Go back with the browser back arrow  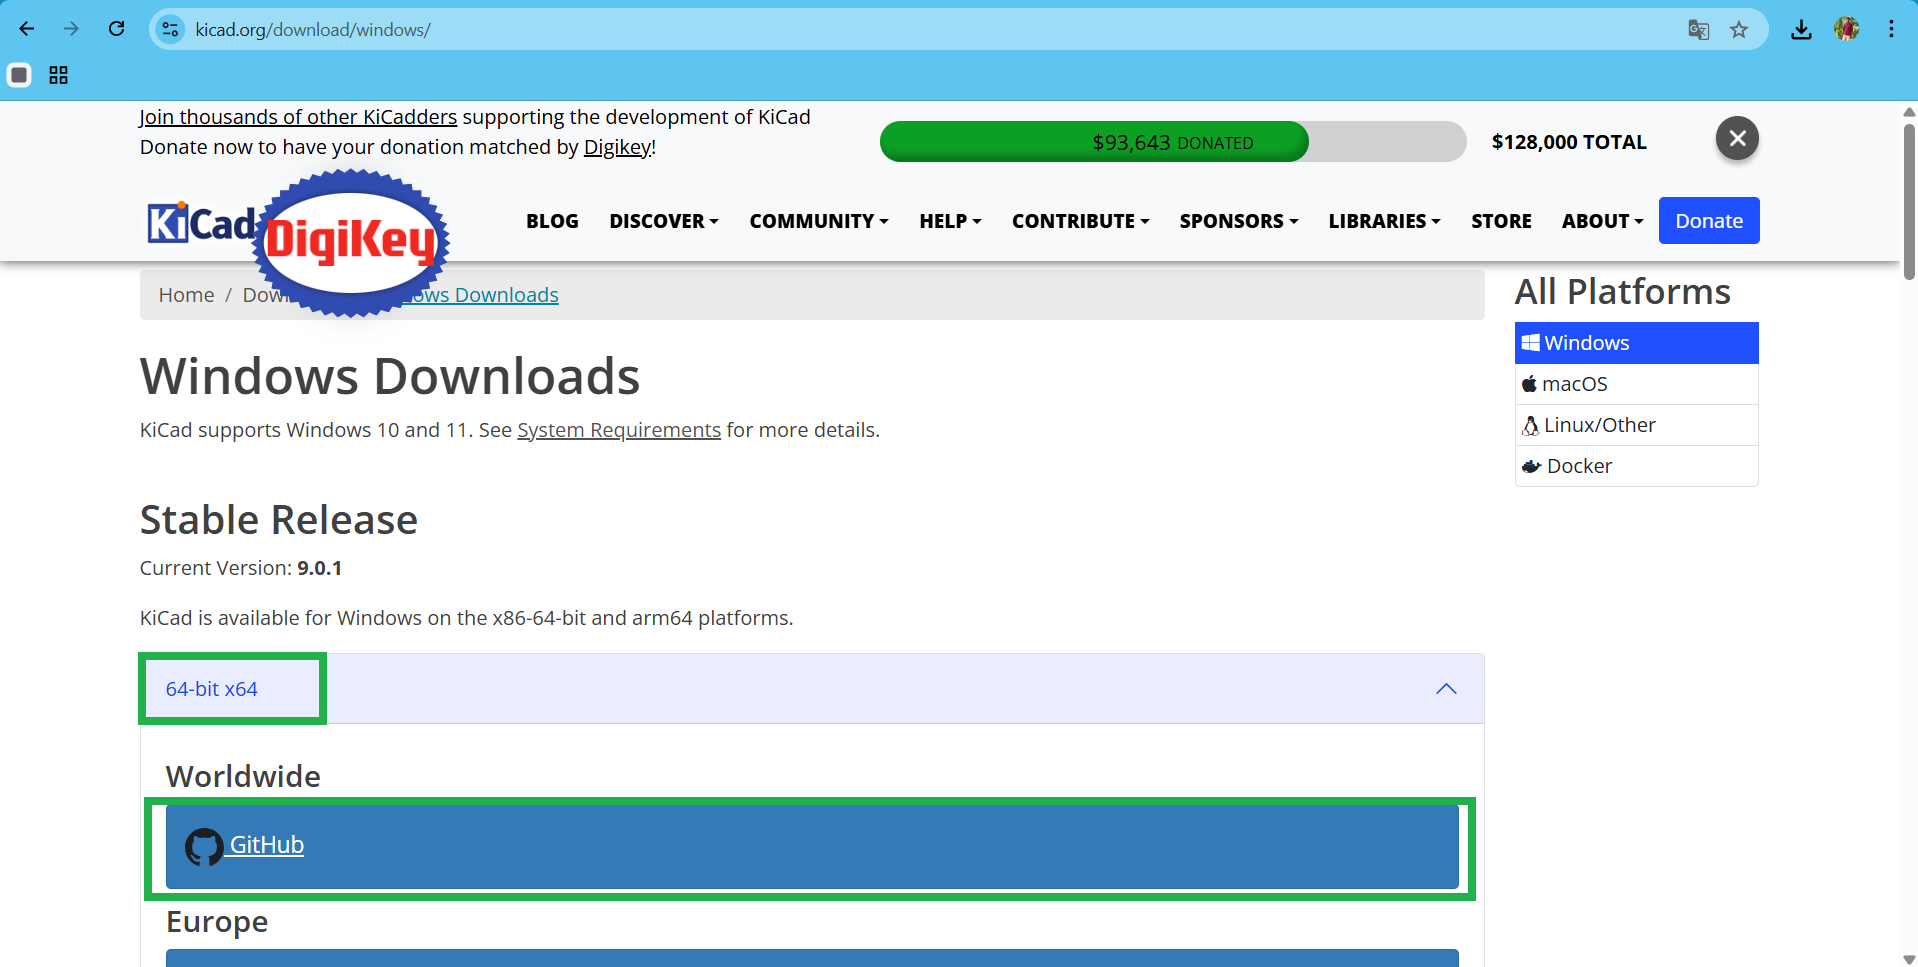27,29
